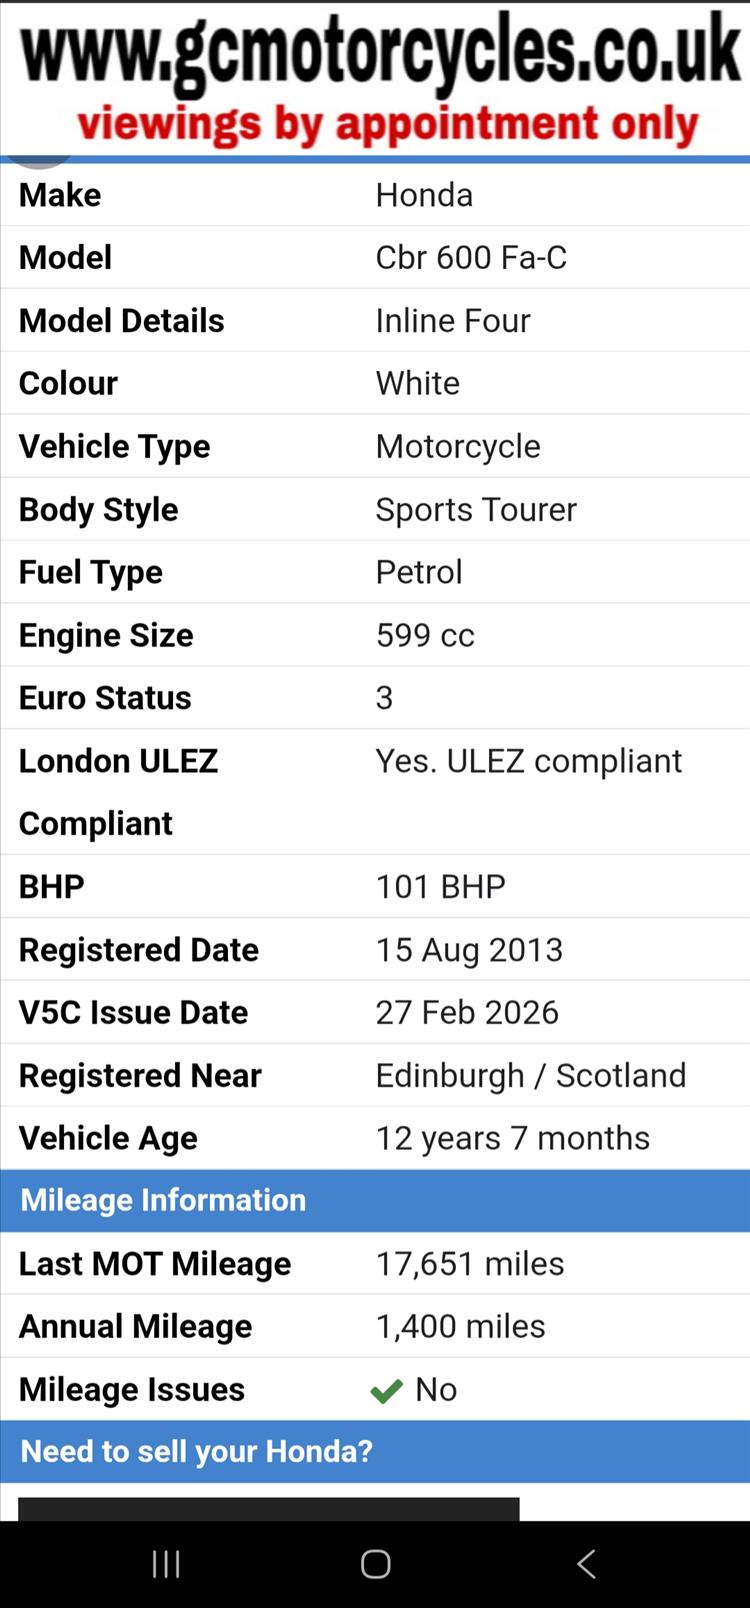The height and width of the screenshot is (1608, 750).
Task: Select the V5C Issue Date '27 Feb 2026'
Action: tap(467, 1012)
